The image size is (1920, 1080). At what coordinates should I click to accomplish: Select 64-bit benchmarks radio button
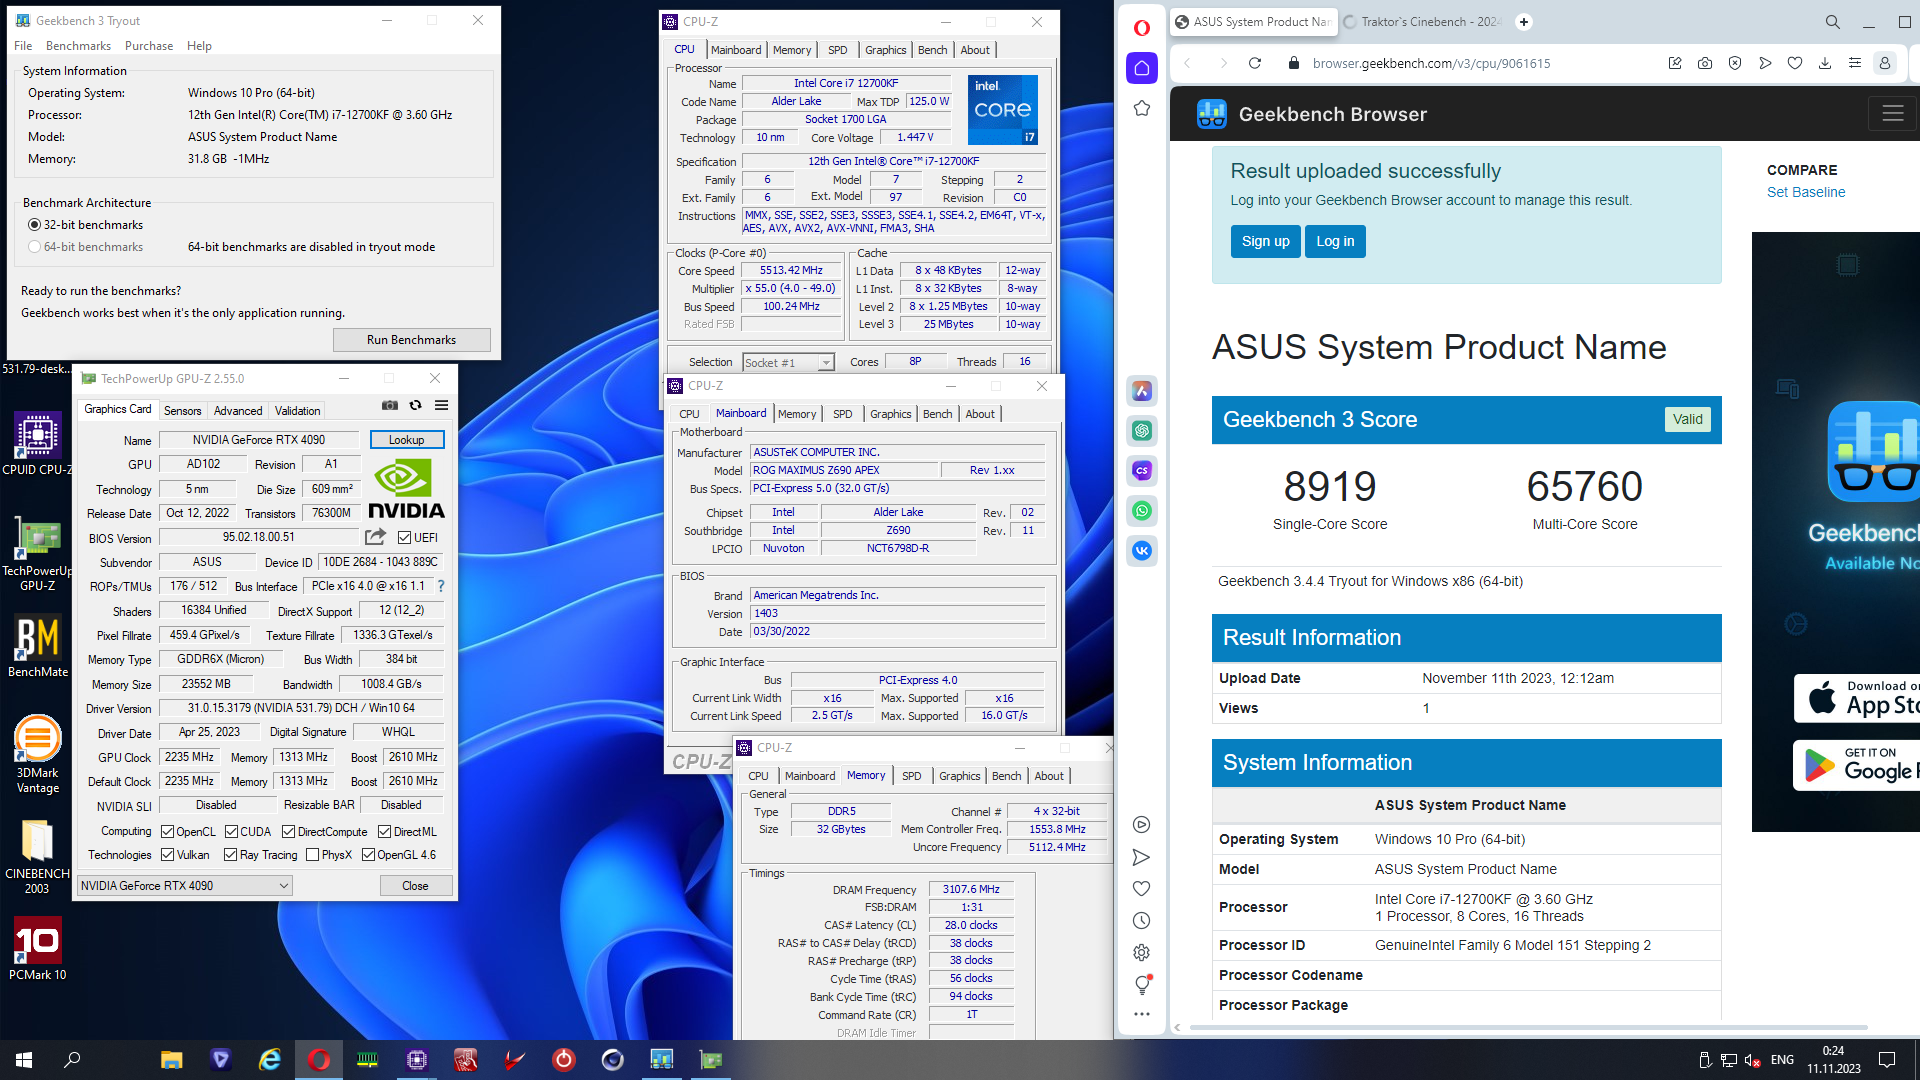(35, 247)
